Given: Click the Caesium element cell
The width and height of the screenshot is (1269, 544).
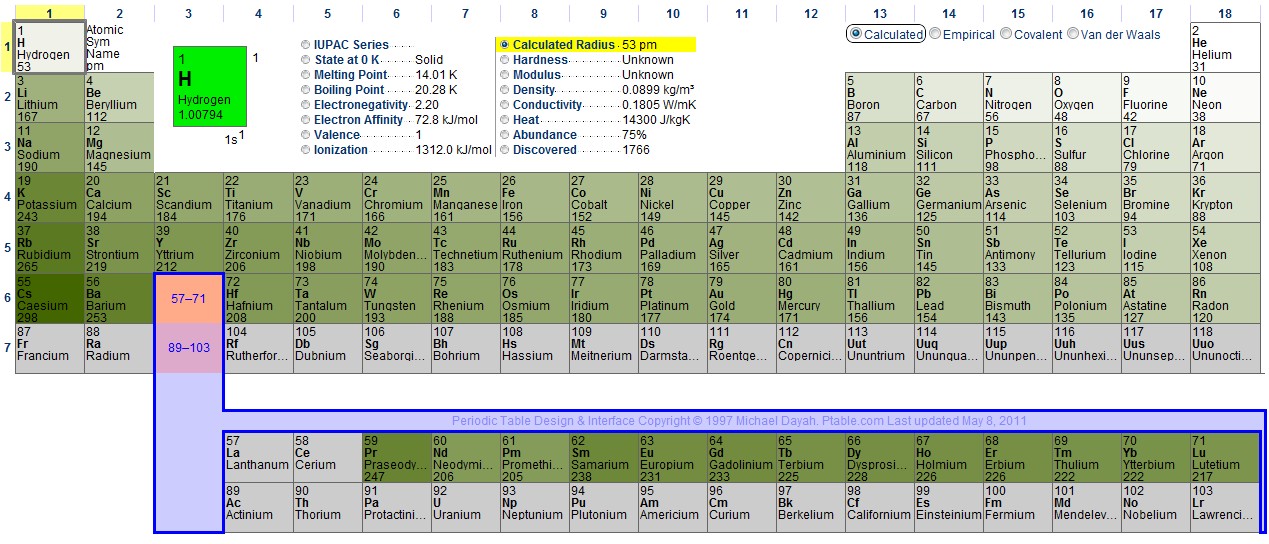Looking at the screenshot, I should click(x=50, y=298).
